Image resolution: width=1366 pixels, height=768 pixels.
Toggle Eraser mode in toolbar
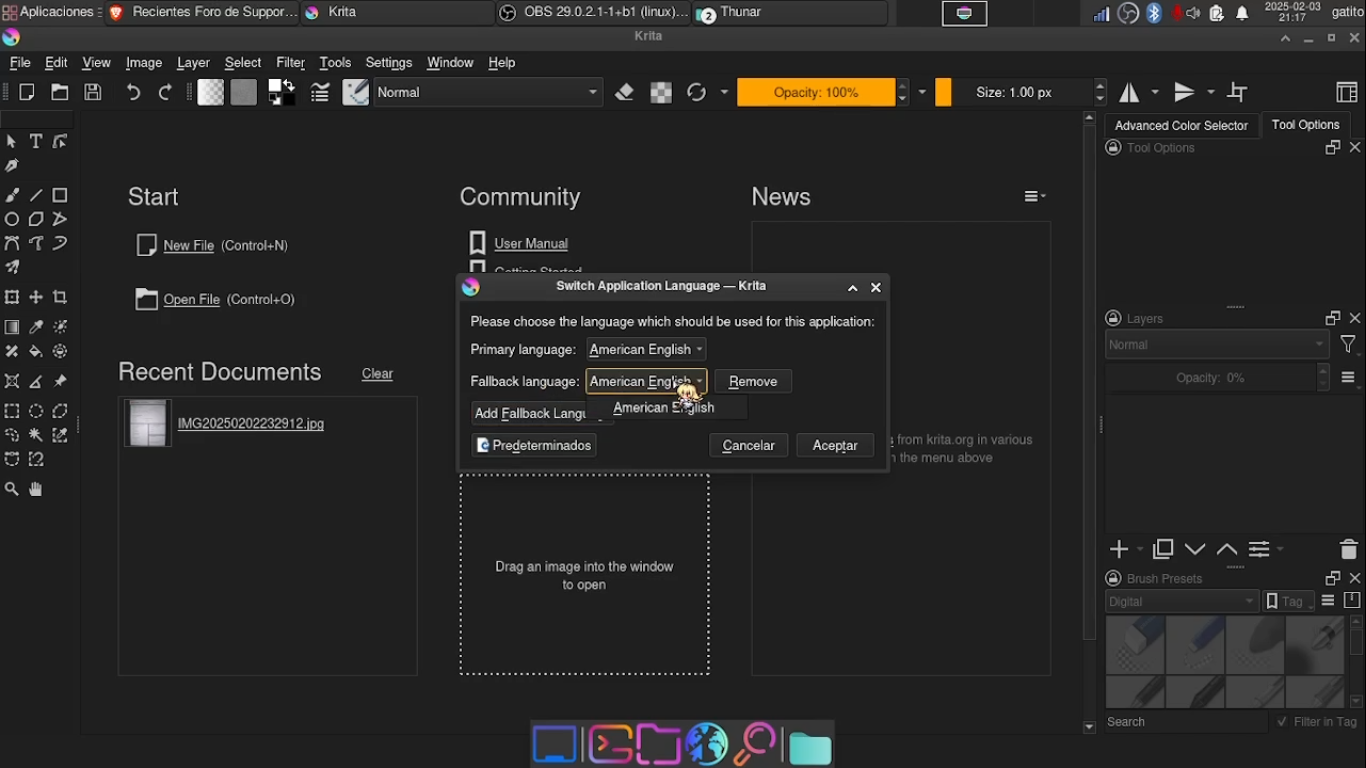[625, 92]
